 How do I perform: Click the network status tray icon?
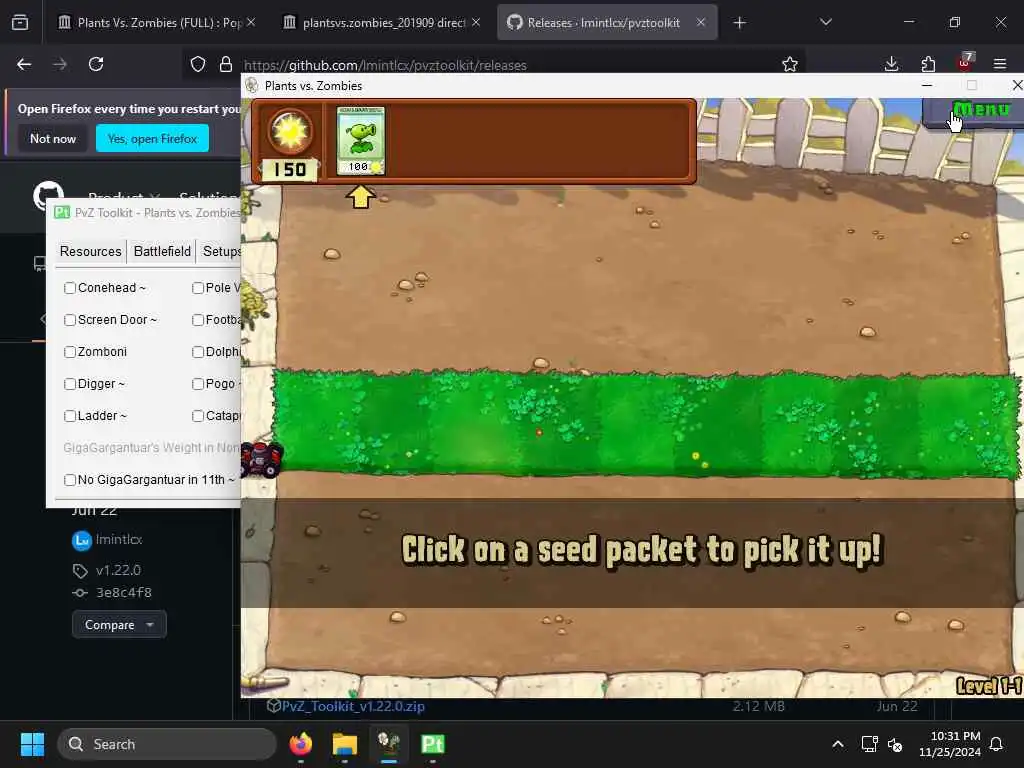[869, 744]
